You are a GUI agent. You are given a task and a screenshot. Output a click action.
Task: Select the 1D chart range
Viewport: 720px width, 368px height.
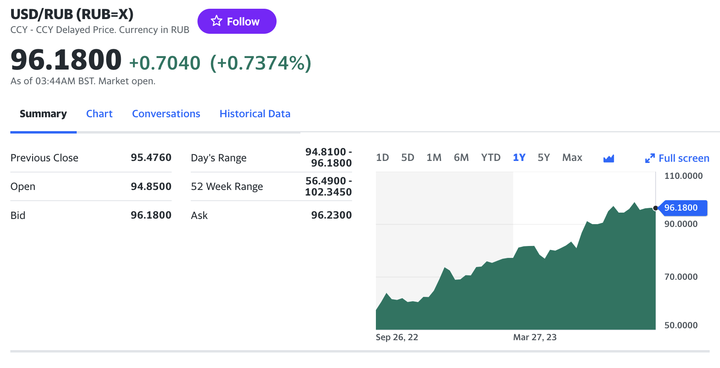pyautogui.click(x=382, y=158)
